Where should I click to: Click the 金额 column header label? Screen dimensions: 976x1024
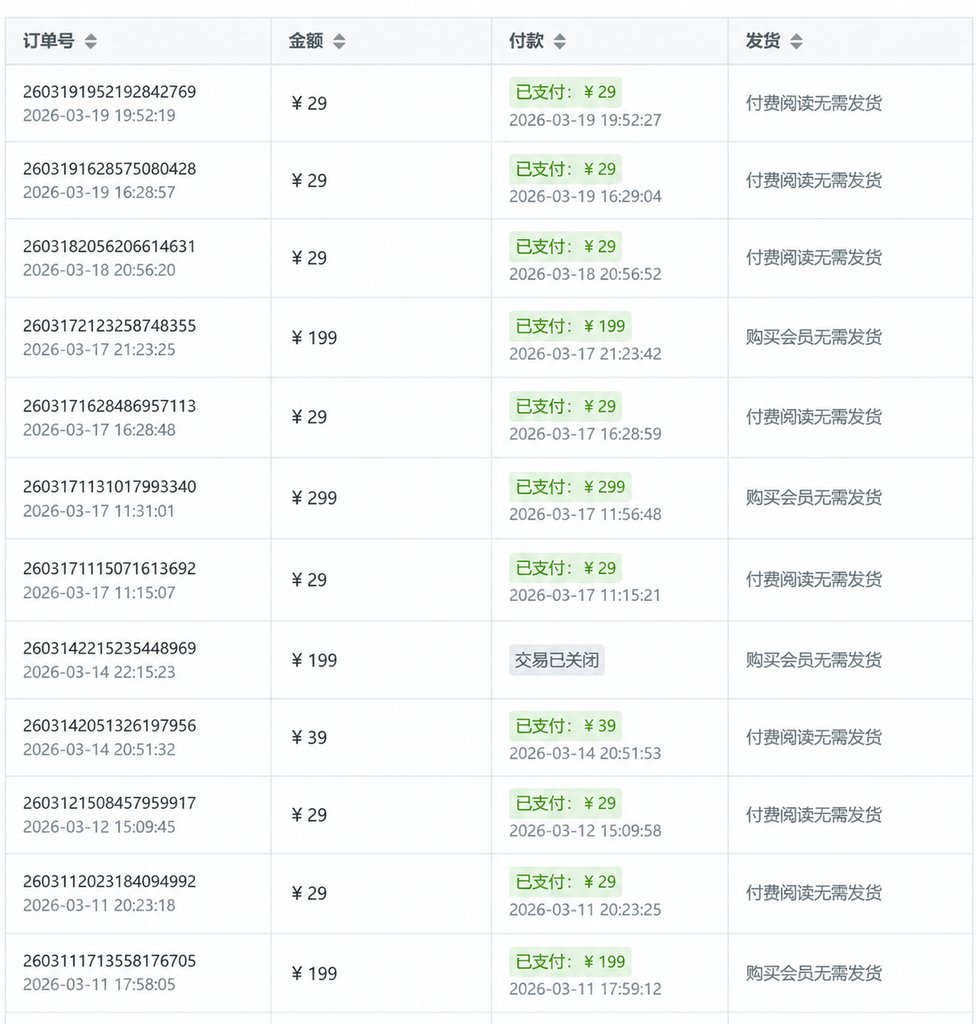(306, 41)
